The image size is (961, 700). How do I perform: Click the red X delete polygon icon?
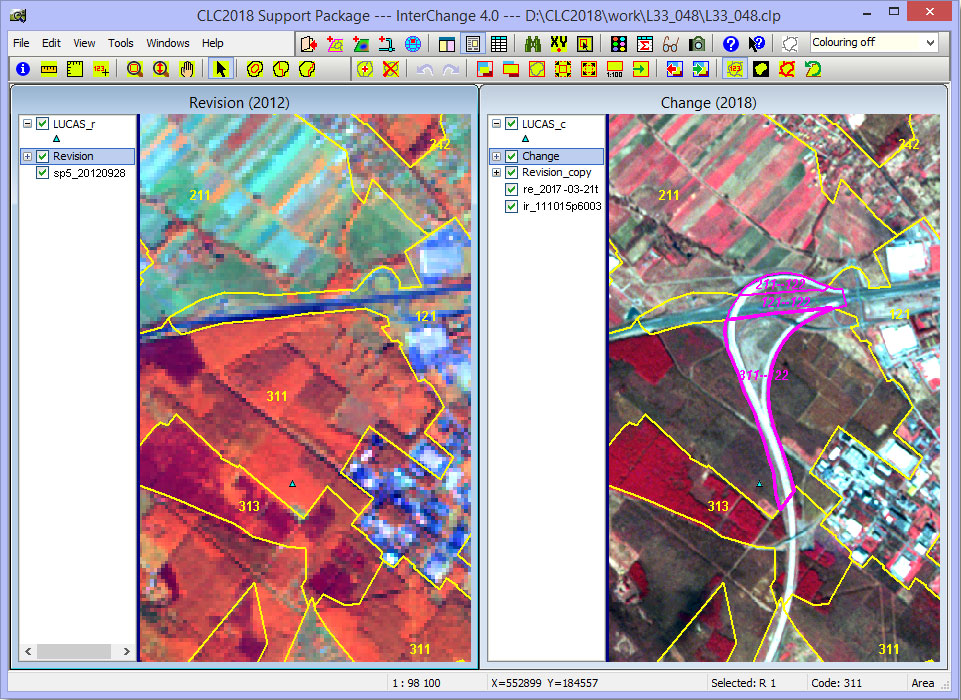[x=391, y=69]
